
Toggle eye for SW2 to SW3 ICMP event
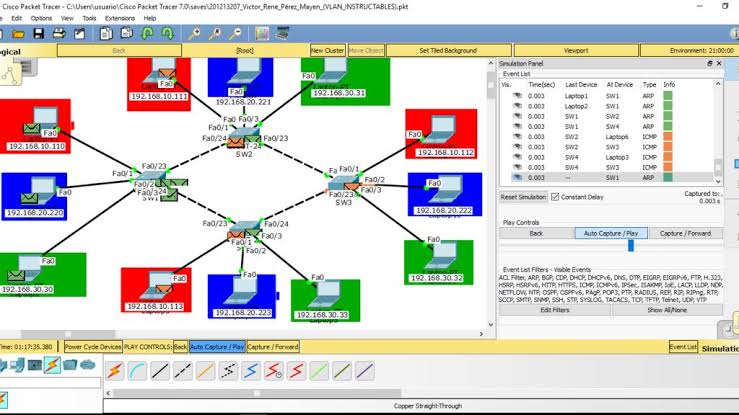pos(517,147)
